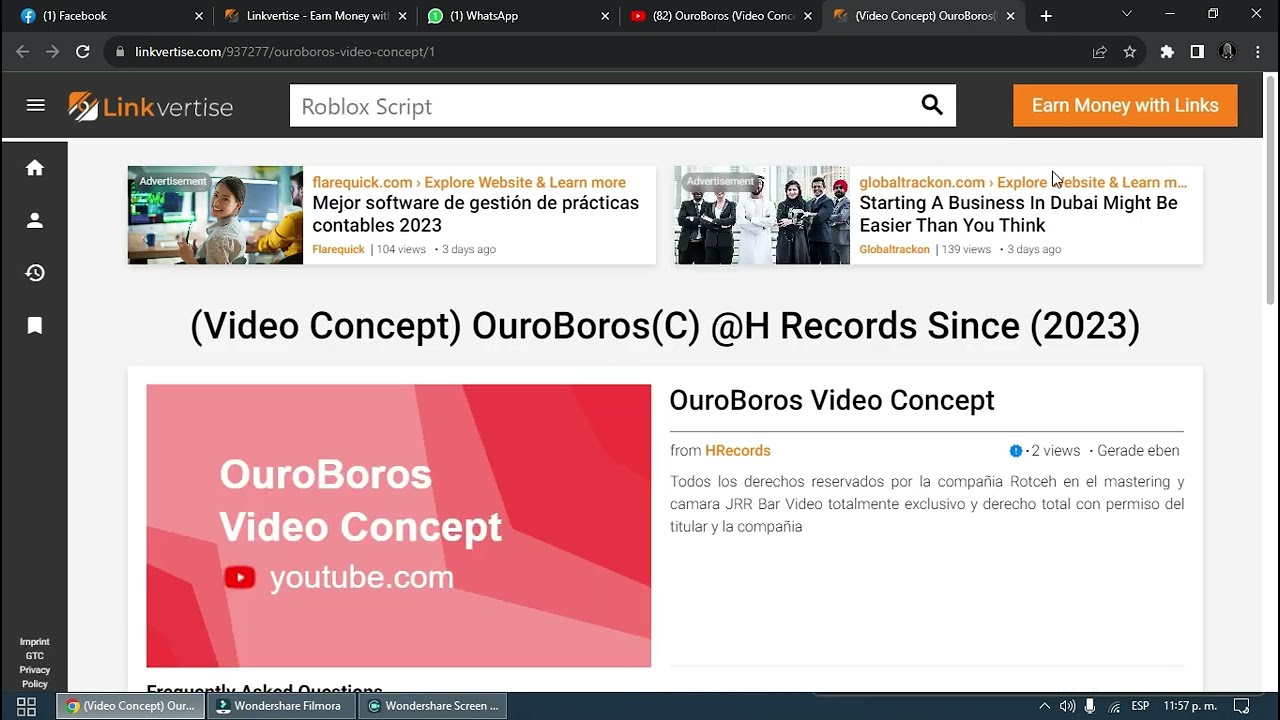Open the volume speaker tray icon
Image resolution: width=1280 pixels, height=720 pixels.
[x=1067, y=706]
